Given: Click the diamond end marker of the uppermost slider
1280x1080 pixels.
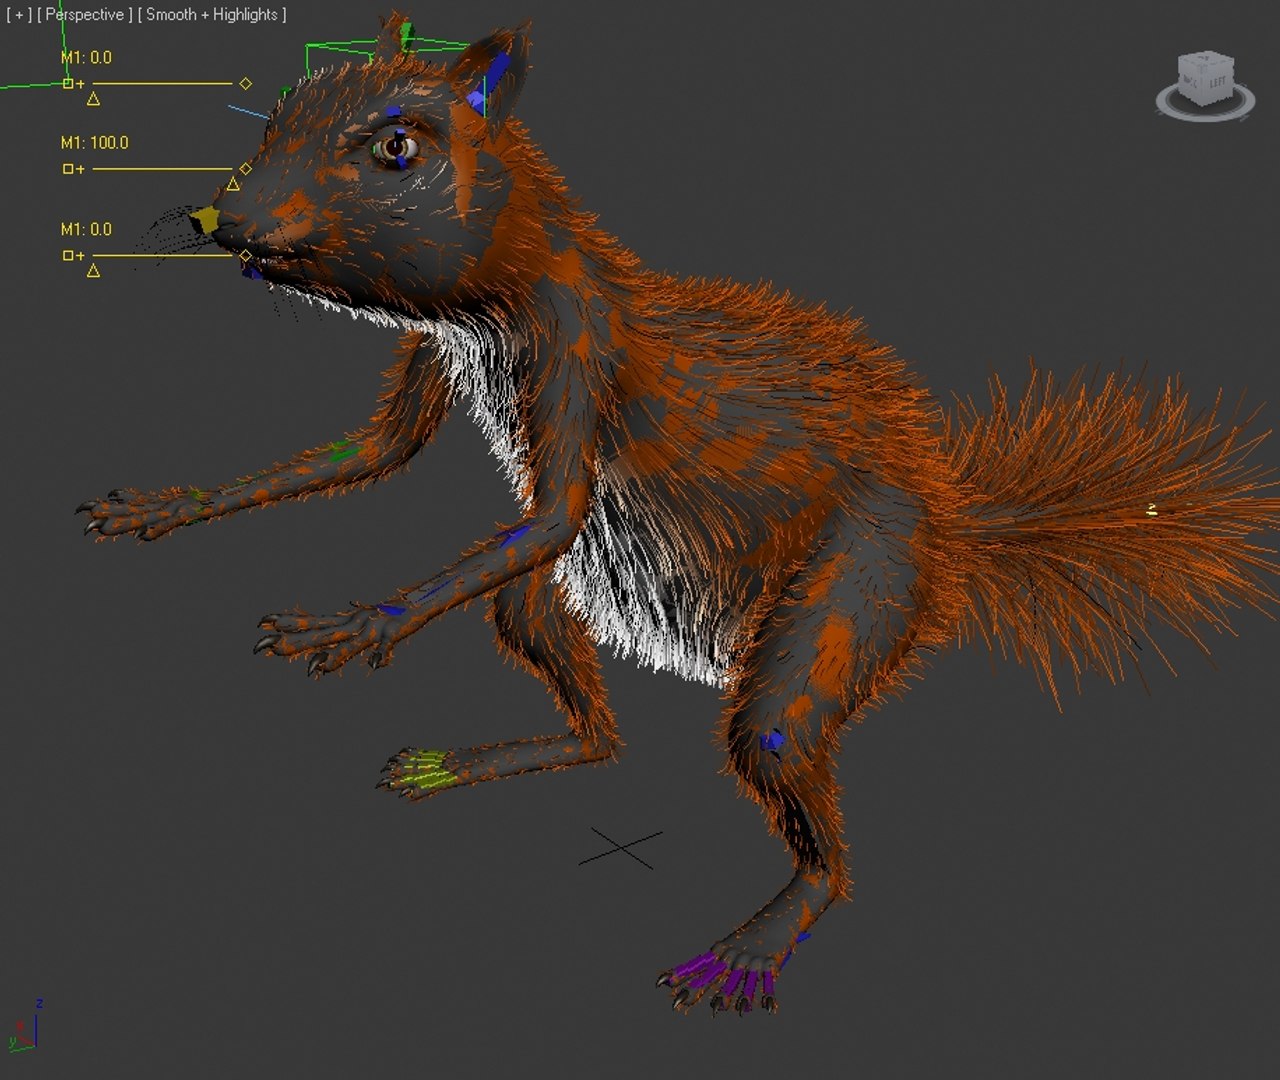Looking at the screenshot, I should click(246, 84).
